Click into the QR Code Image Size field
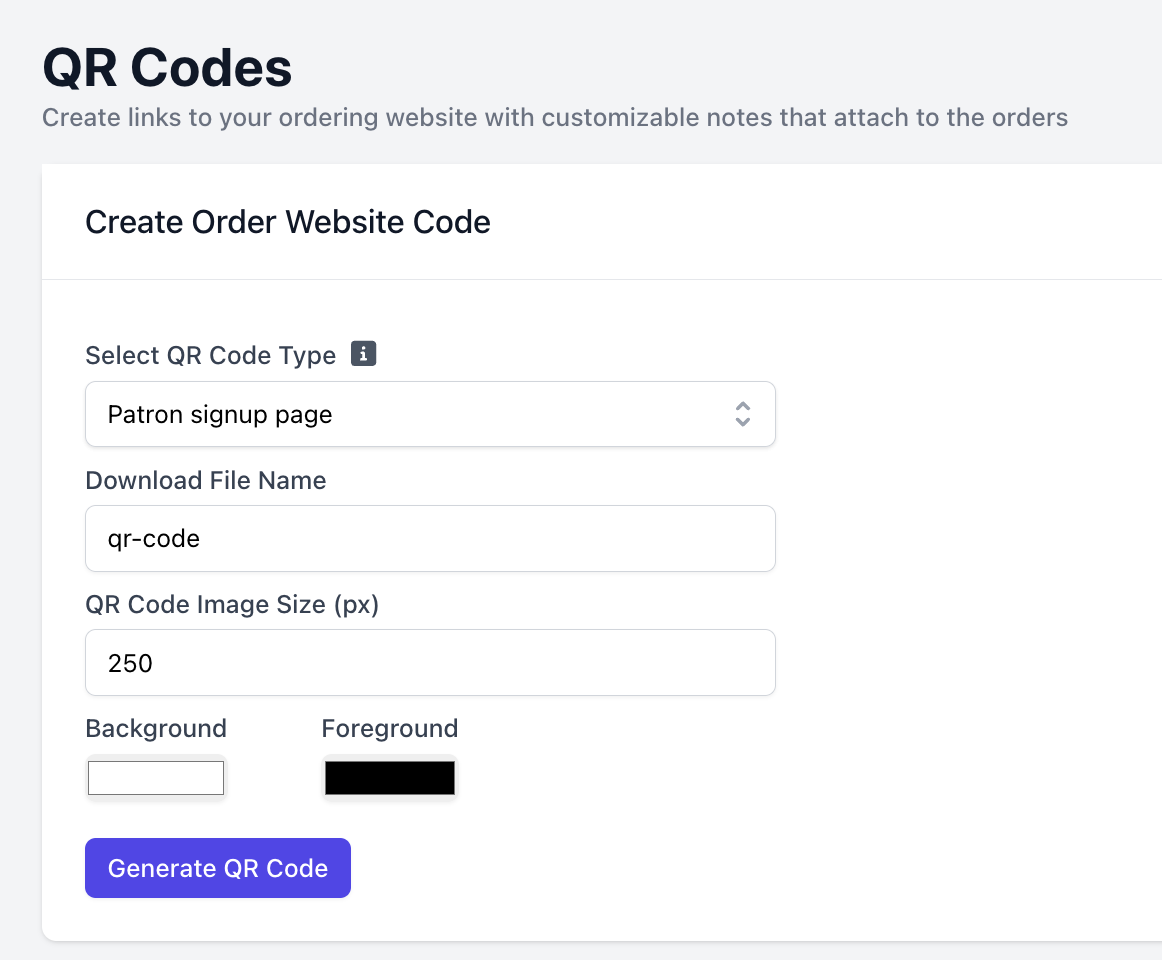This screenshot has width=1162, height=960. [x=430, y=663]
